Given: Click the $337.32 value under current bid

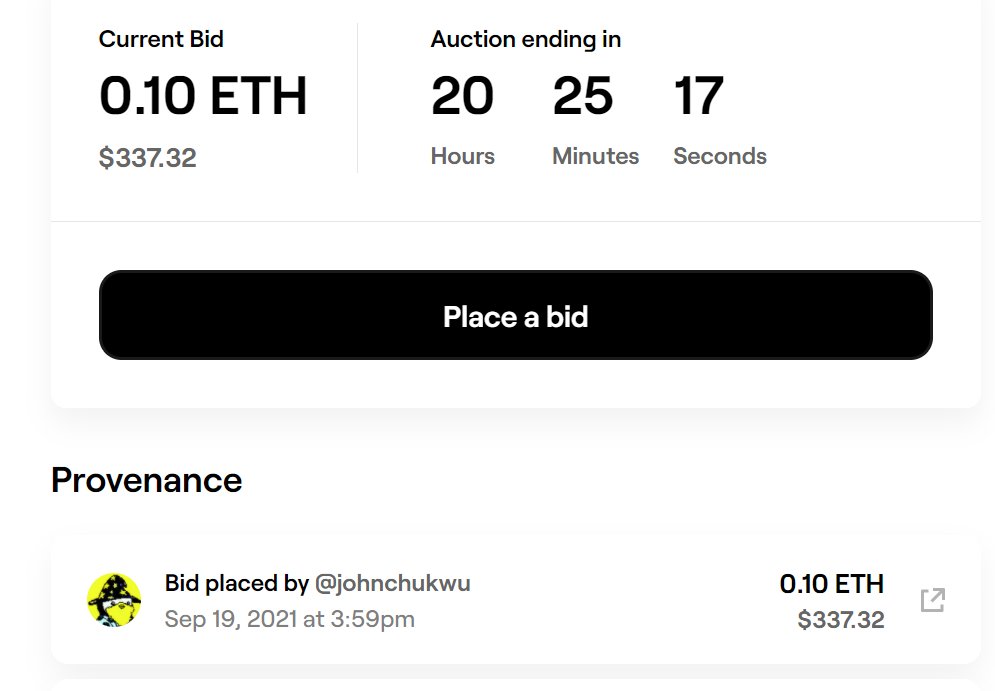Looking at the screenshot, I should 148,157.
